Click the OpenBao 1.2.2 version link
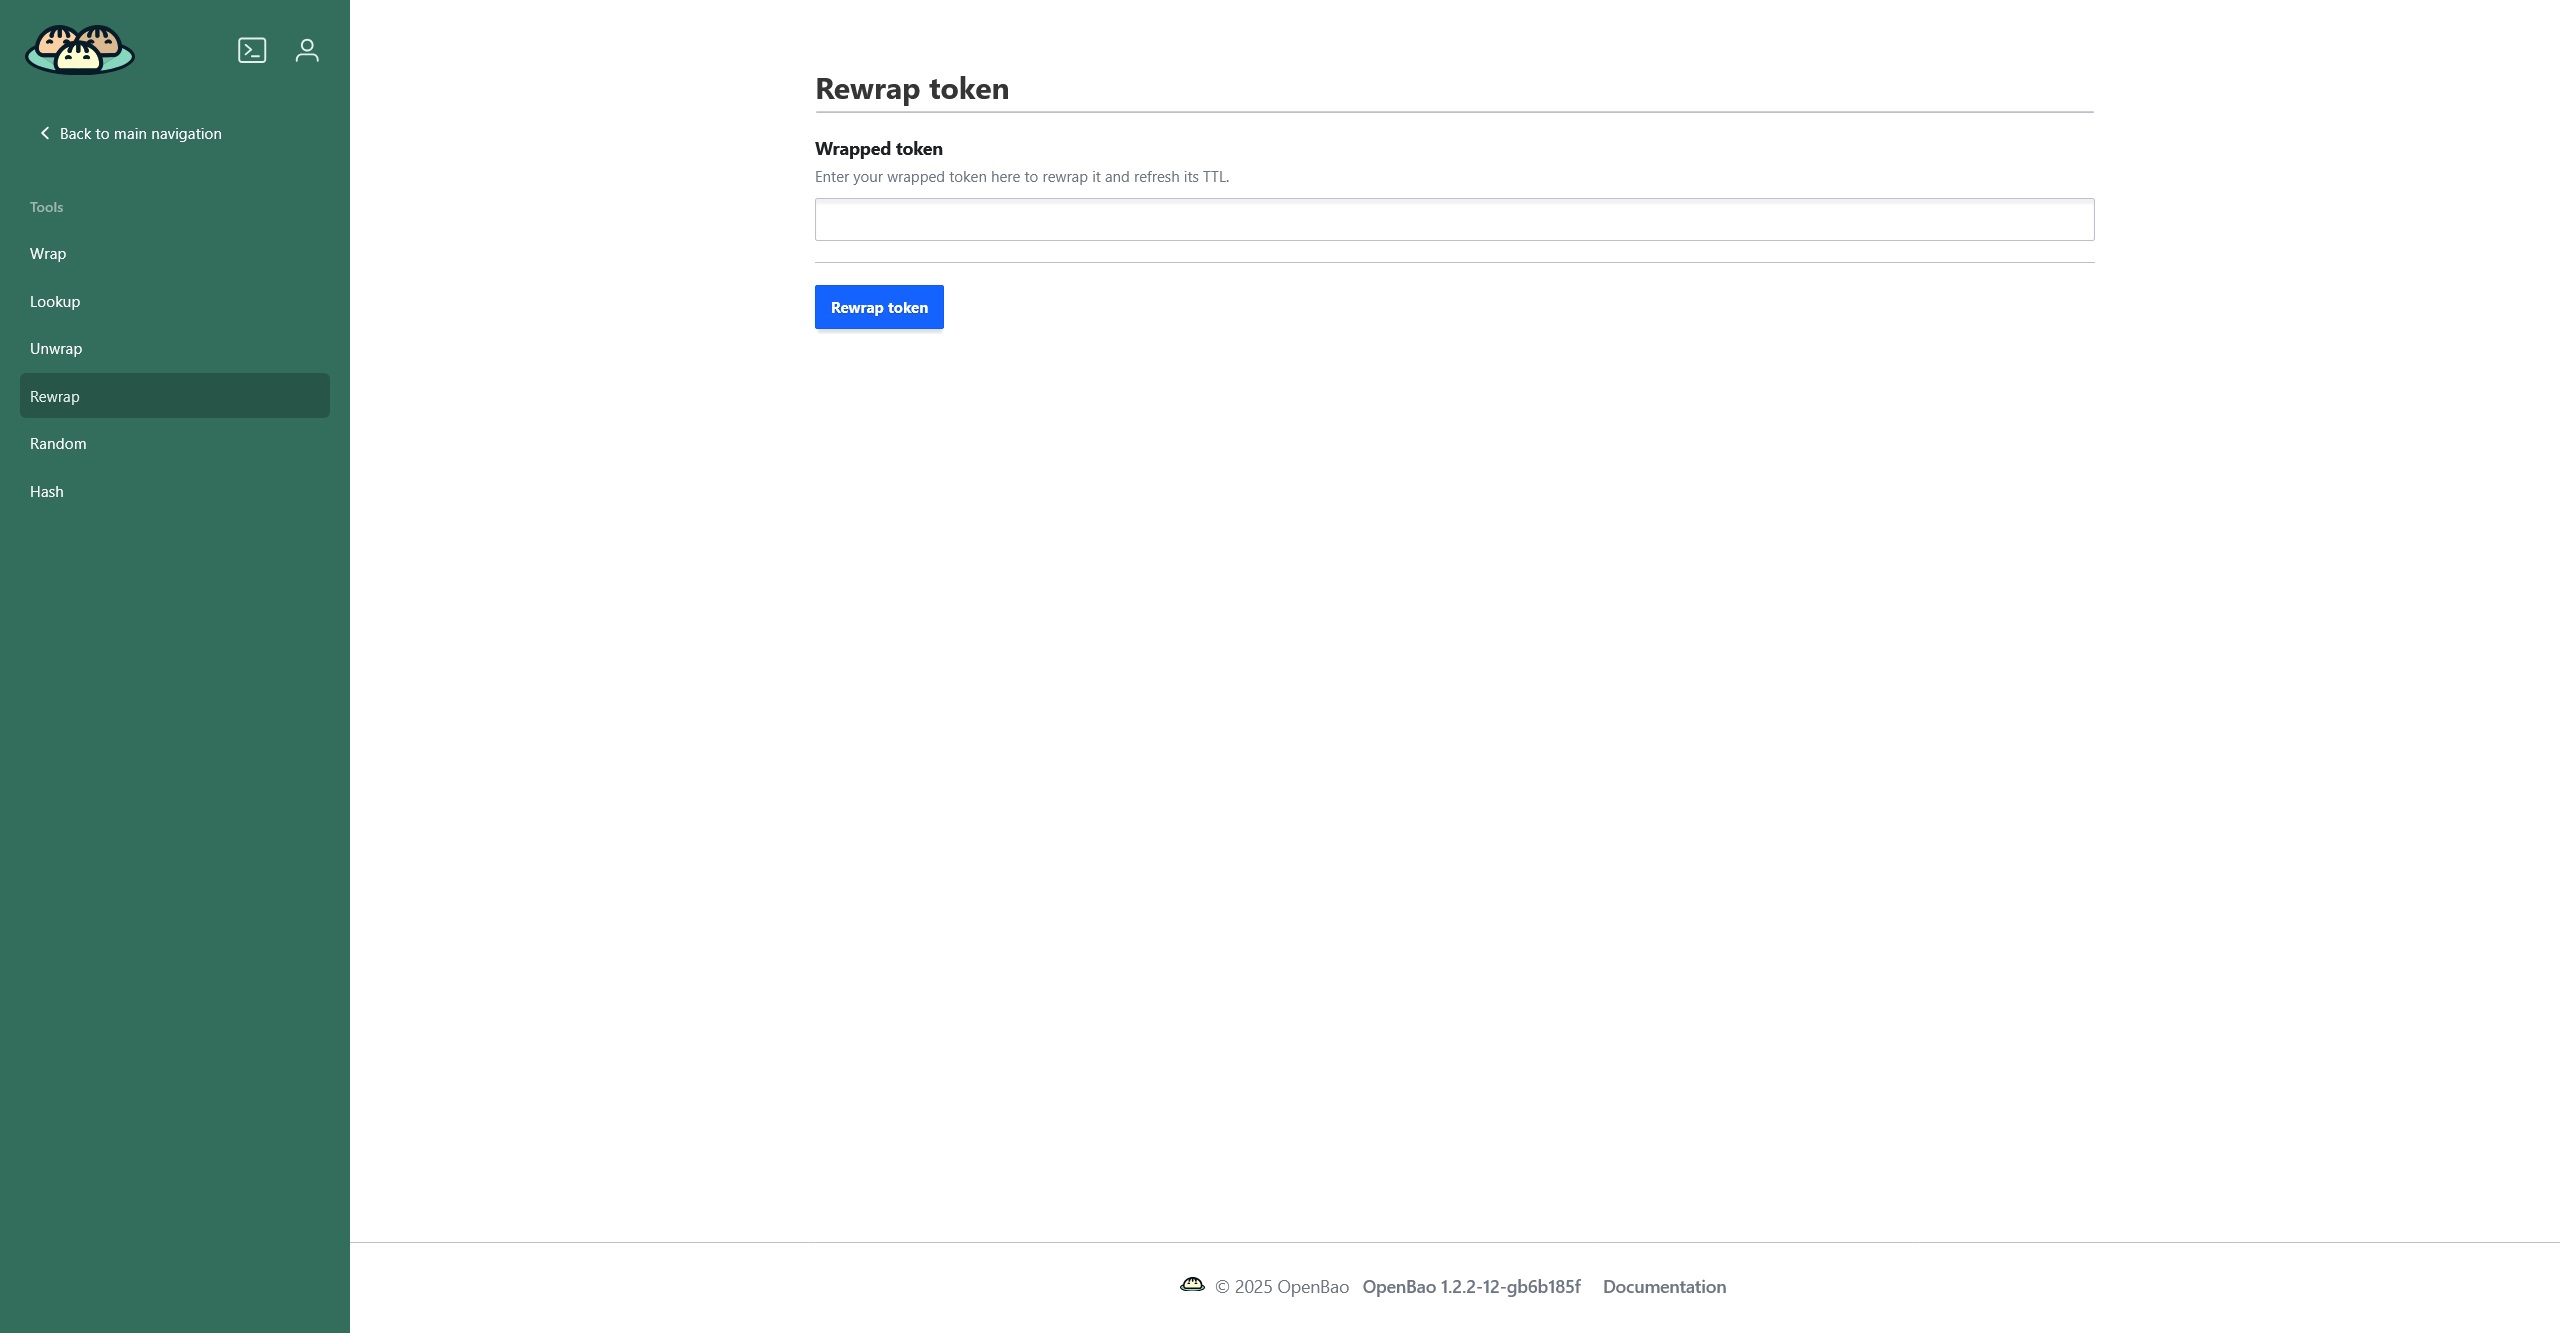This screenshot has height=1333, width=2560. pos(1471,1287)
